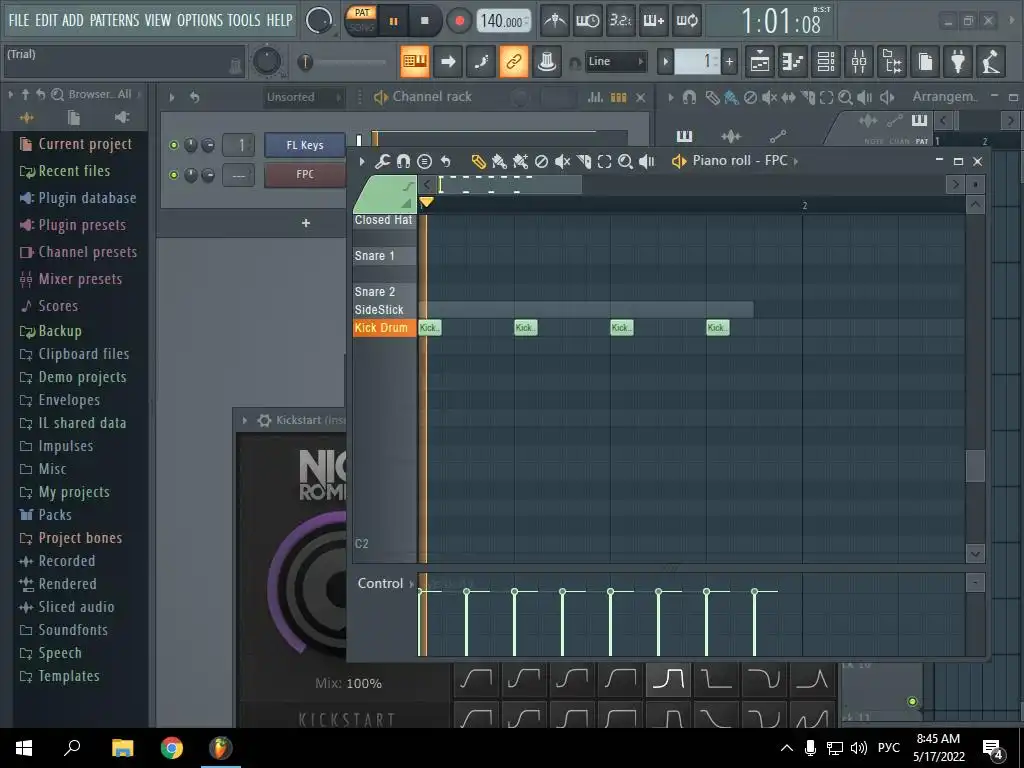The image size is (1024, 768).
Task: Toggle wait for input before recording
Action: (588, 21)
